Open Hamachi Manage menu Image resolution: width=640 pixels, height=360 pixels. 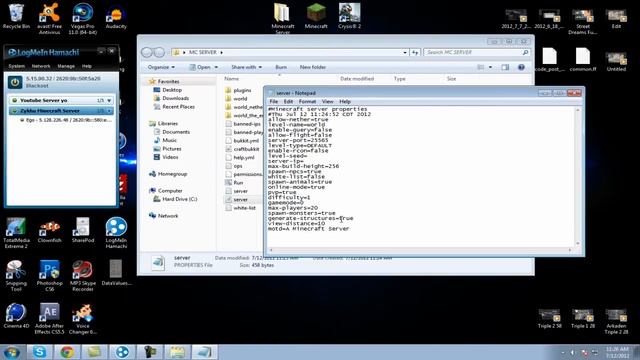click(x=66, y=66)
